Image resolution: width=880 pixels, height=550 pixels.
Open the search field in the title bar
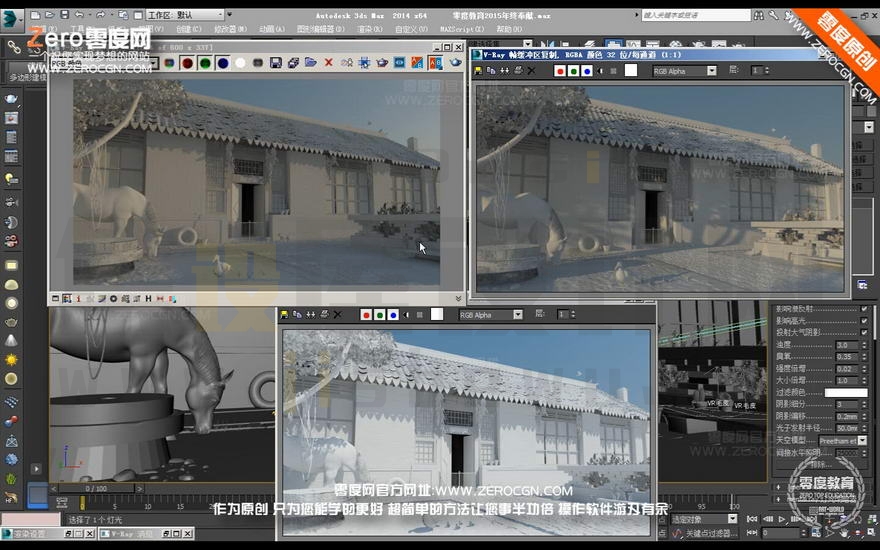pyautogui.click(x=695, y=15)
